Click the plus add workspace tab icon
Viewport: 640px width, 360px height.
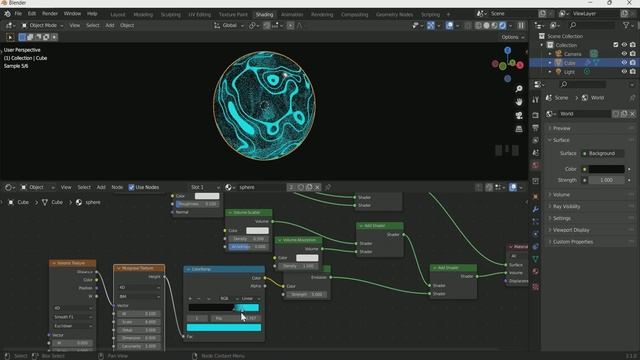pos(448,14)
